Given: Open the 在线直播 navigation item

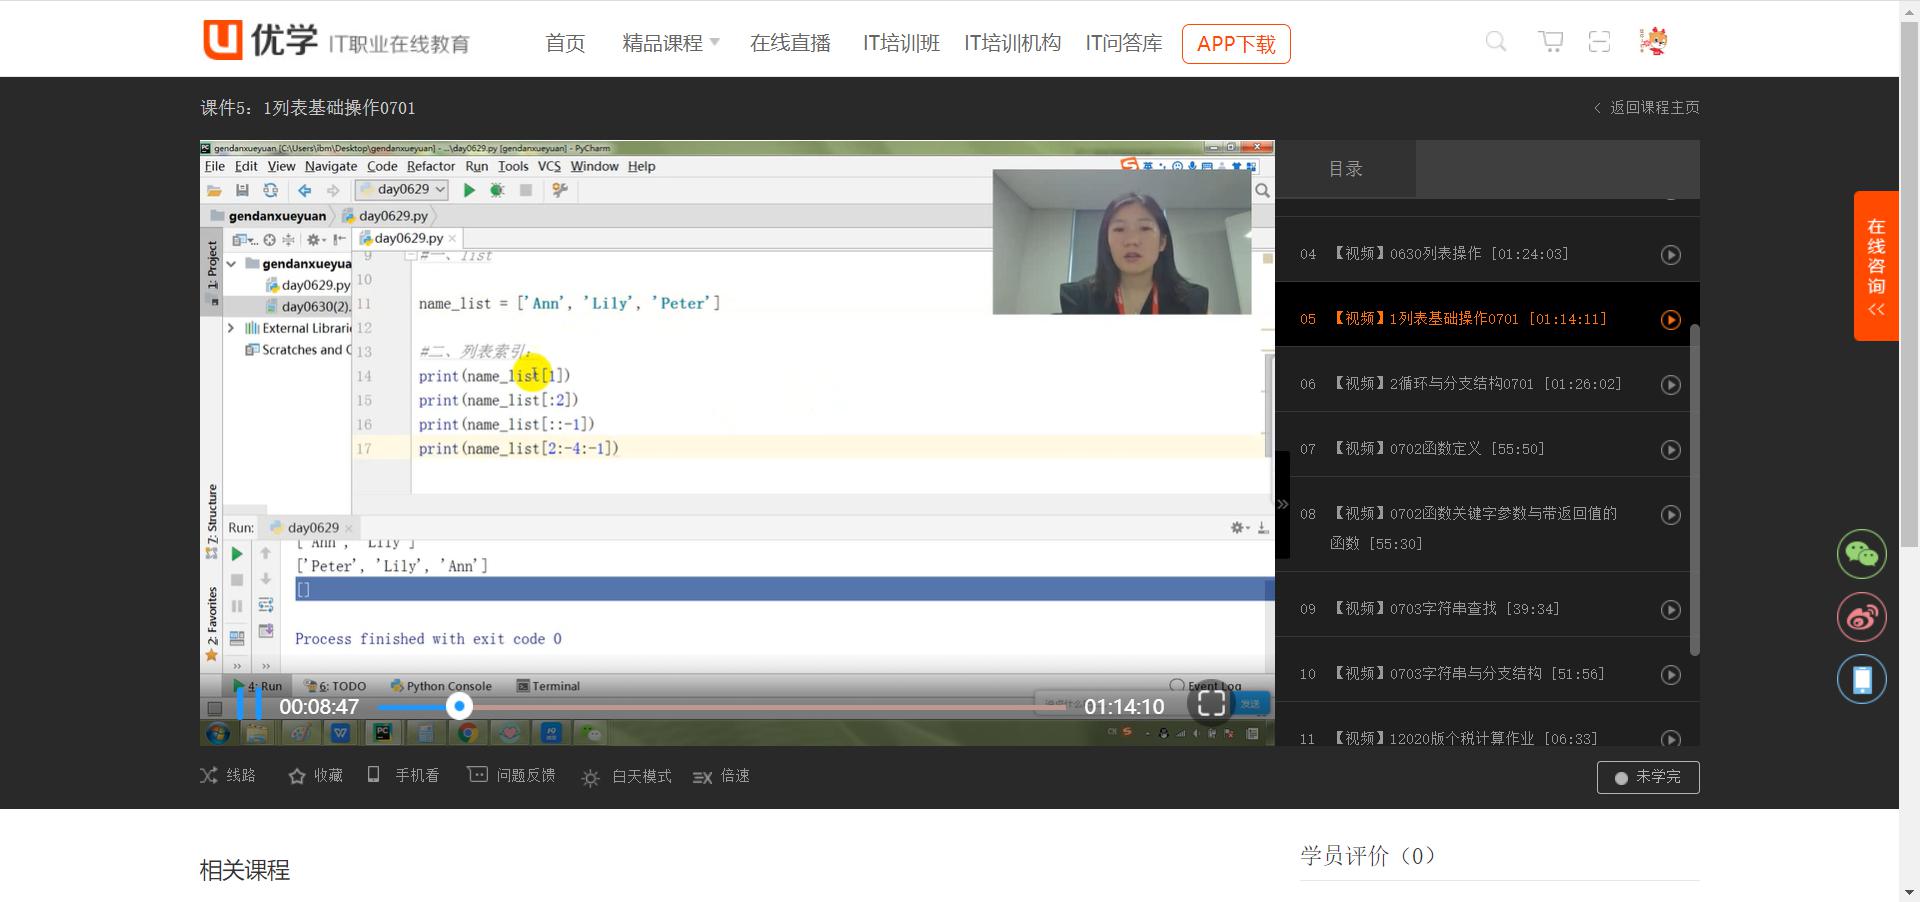Looking at the screenshot, I should pos(790,43).
